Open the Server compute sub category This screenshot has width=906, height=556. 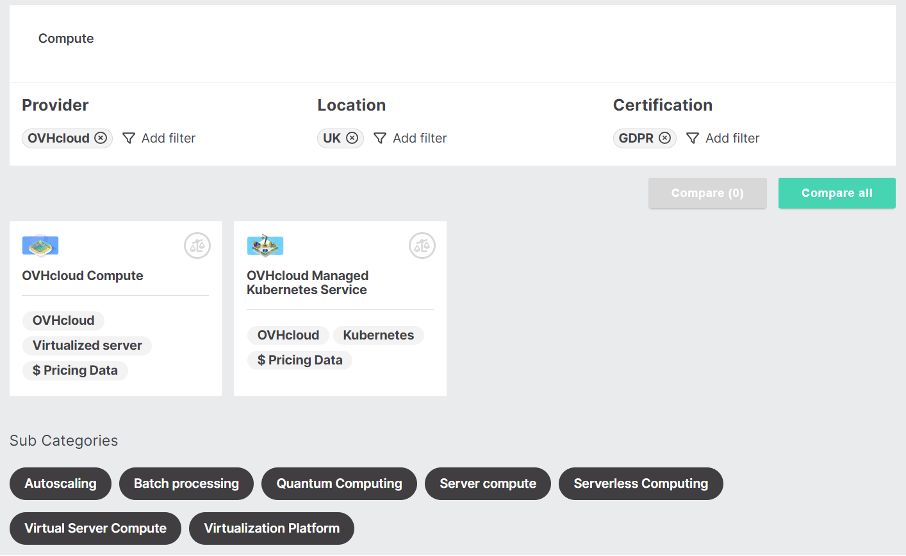pyautogui.click(x=488, y=483)
